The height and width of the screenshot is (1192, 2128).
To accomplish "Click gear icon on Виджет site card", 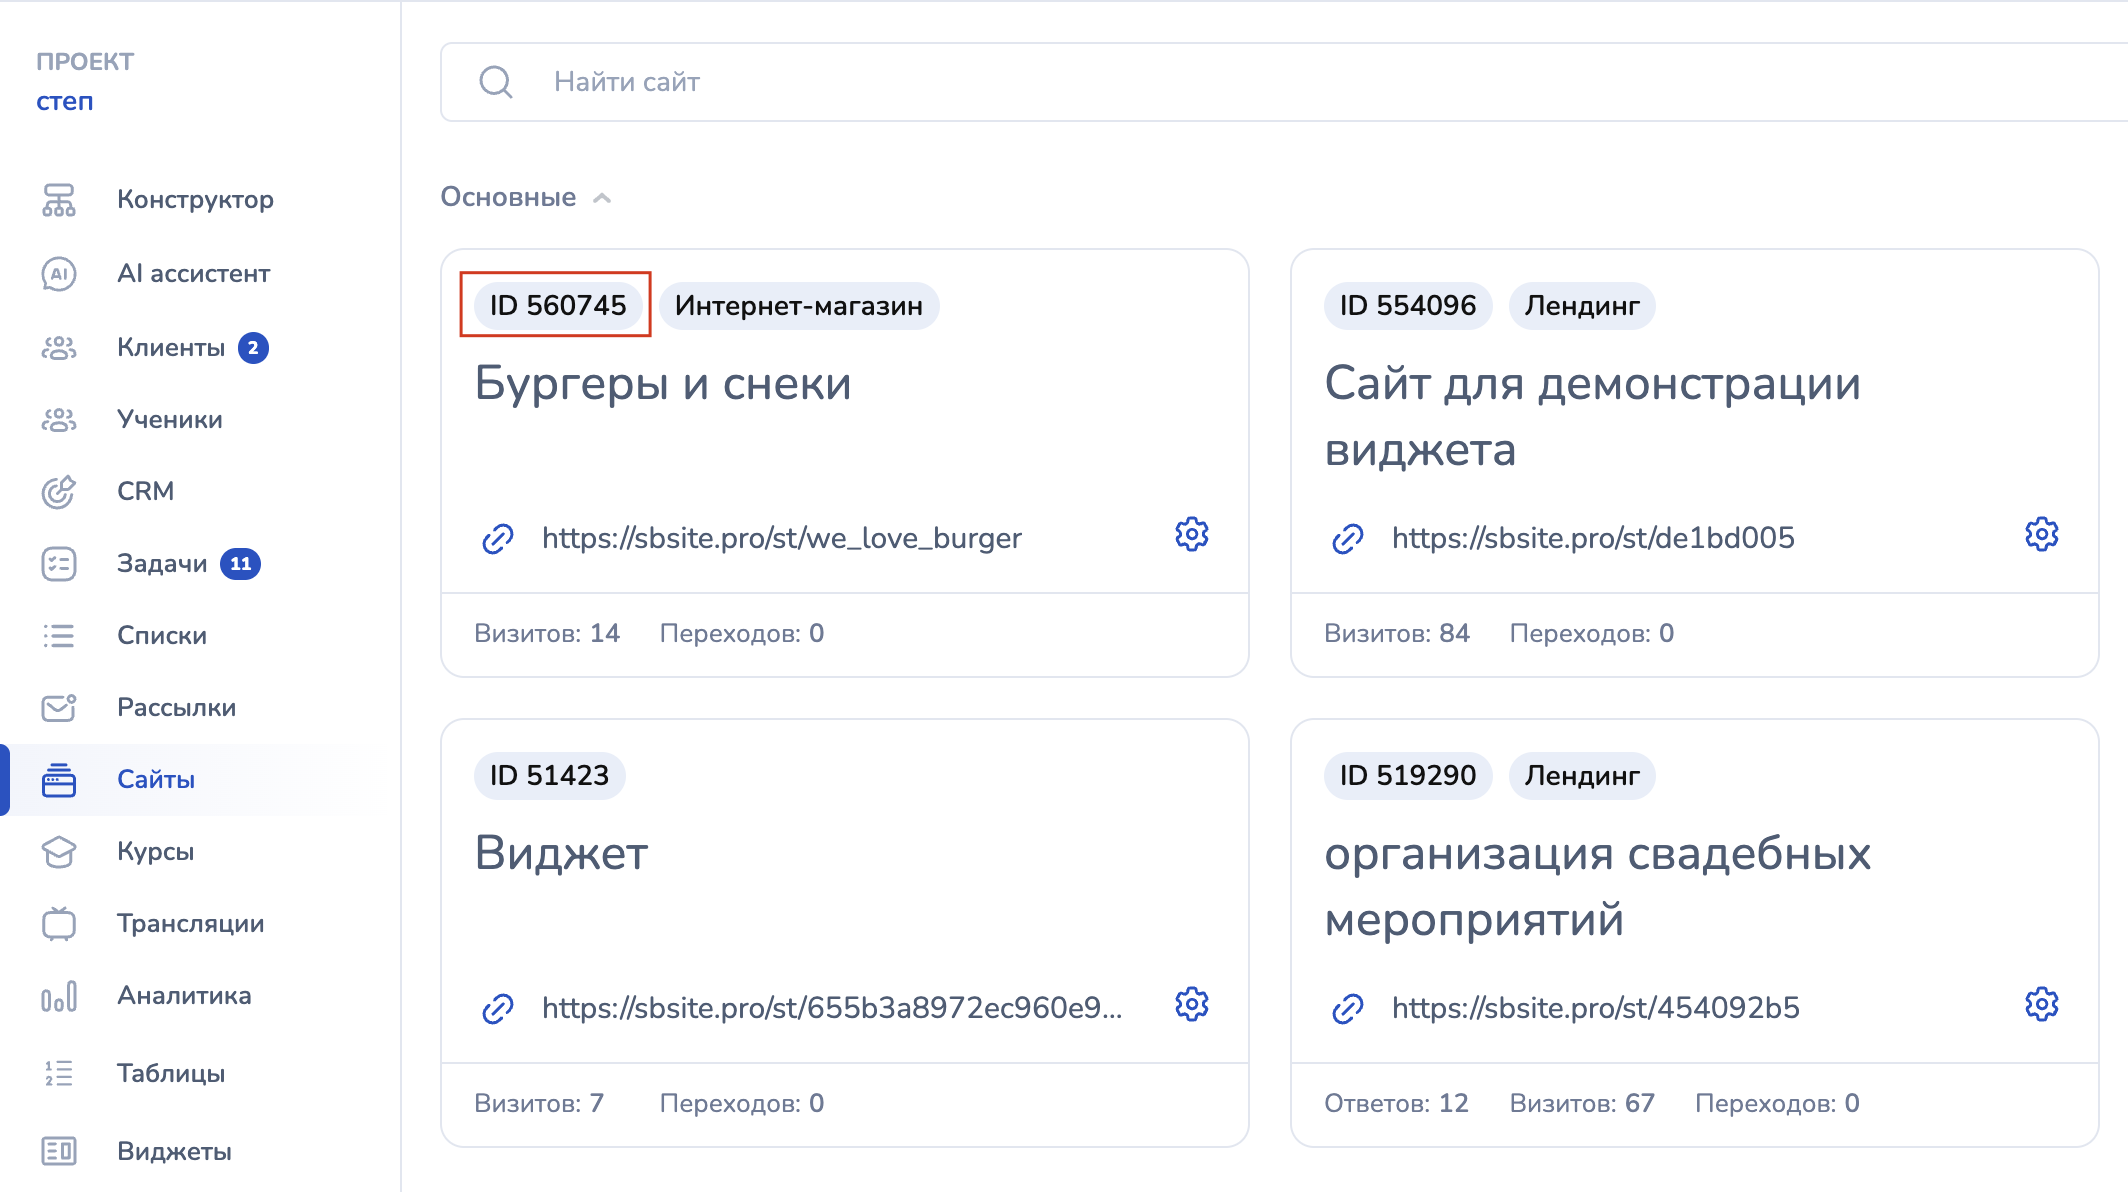I will click(x=1191, y=1004).
